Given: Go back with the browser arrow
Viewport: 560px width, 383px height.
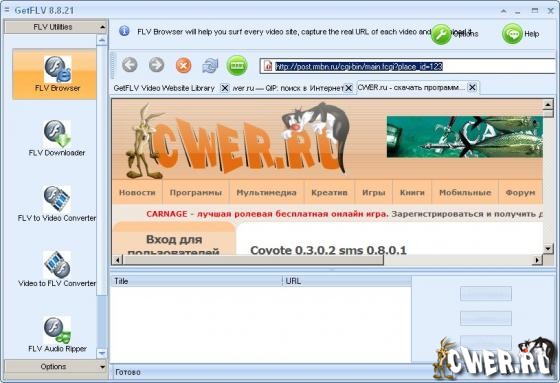Looking at the screenshot, I should pyautogui.click(x=130, y=65).
